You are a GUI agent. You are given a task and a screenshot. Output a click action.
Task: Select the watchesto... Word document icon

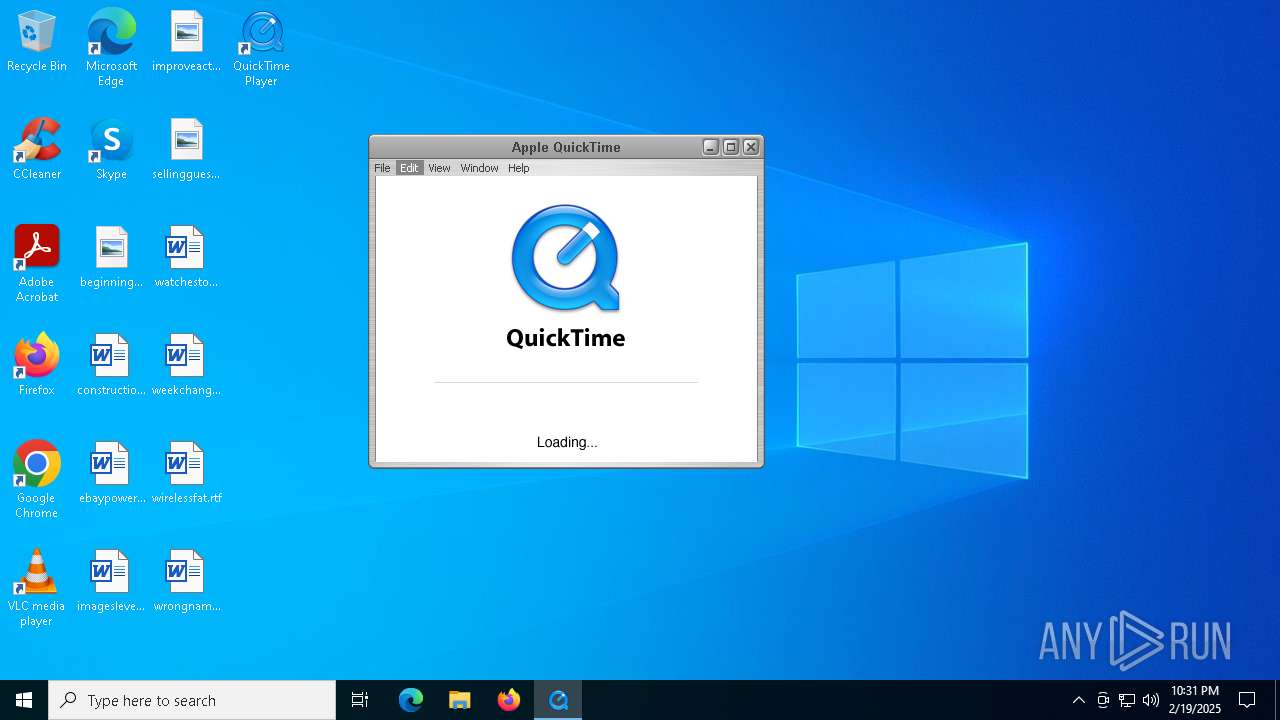[x=186, y=258]
